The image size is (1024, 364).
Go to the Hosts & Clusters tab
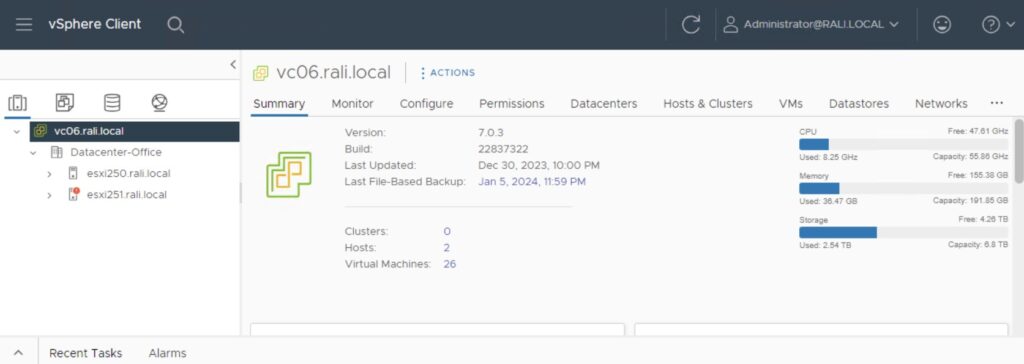708,103
